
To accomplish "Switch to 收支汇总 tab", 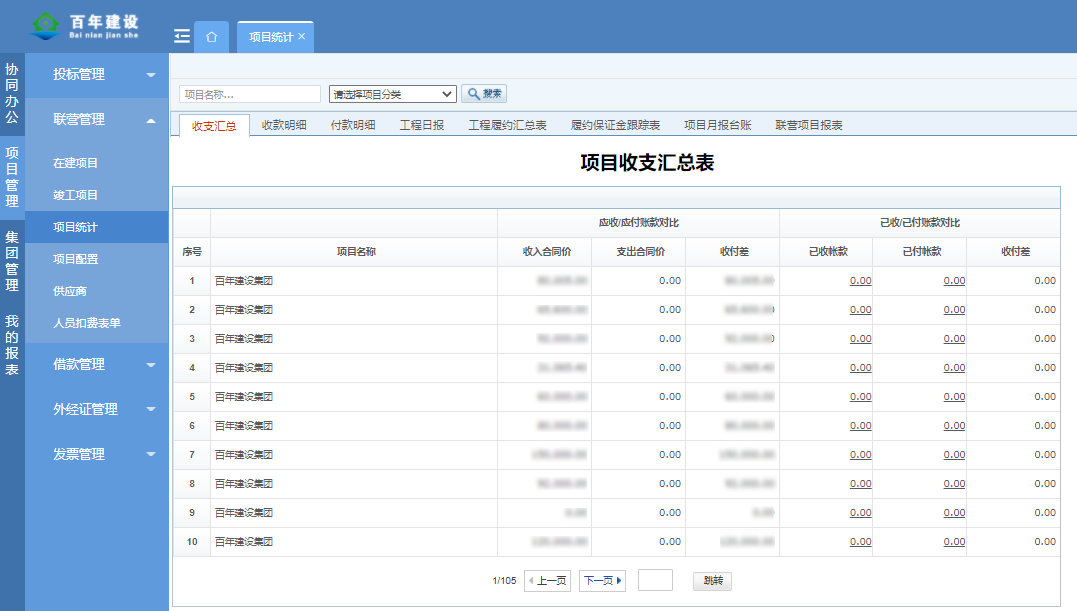I will tap(214, 126).
